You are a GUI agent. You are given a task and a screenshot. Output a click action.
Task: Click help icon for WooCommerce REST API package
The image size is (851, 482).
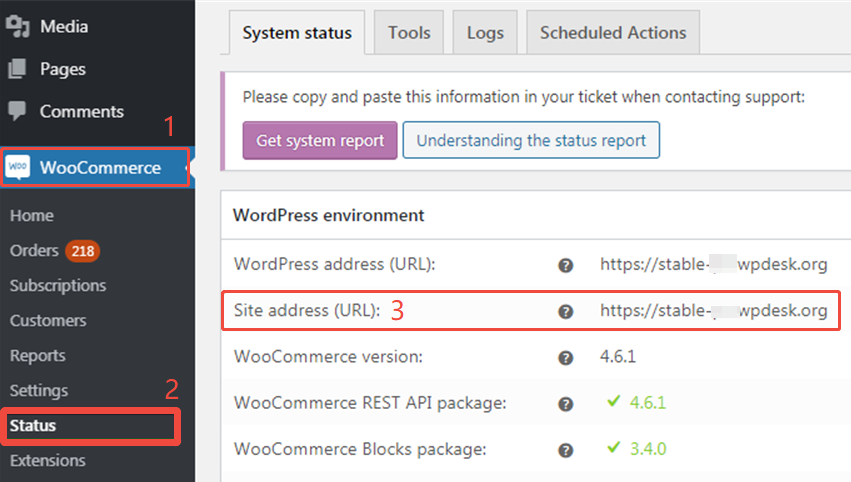566,404
